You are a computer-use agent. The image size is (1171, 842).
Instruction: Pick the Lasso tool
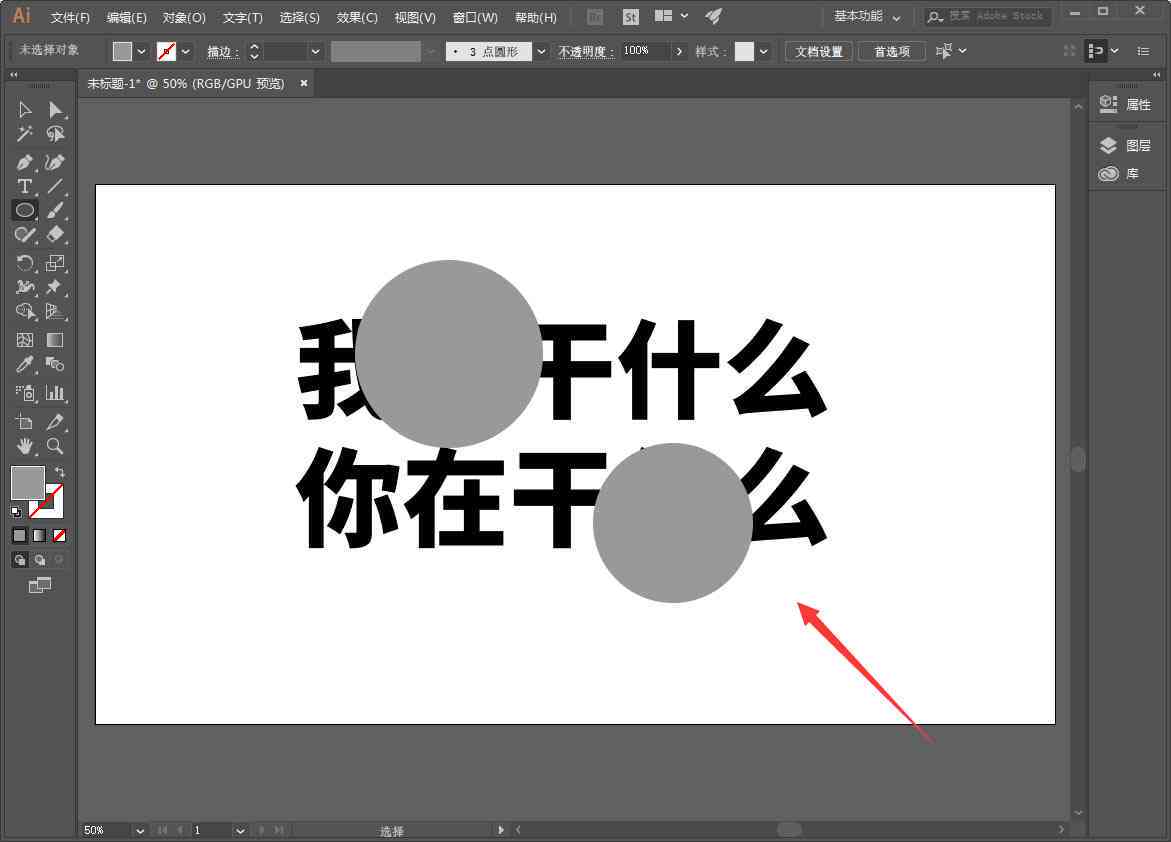(x=55, y=134)
